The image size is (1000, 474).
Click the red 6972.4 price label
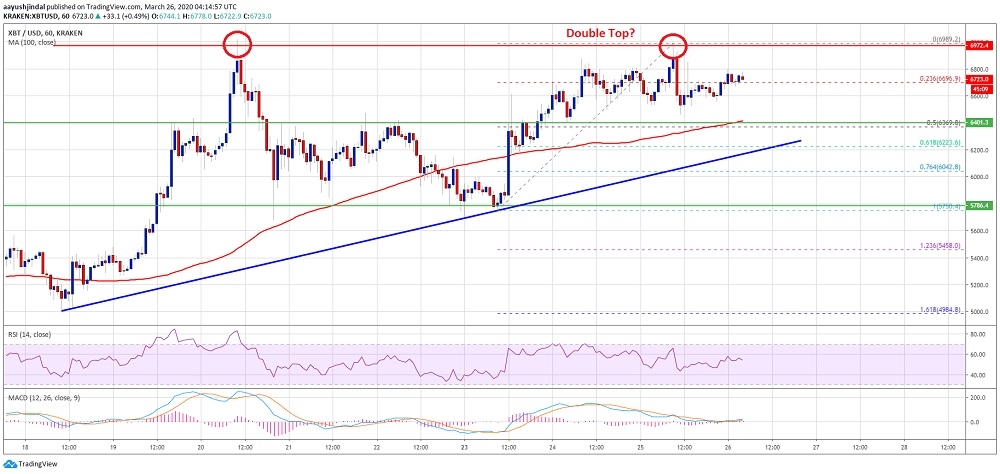978,45
